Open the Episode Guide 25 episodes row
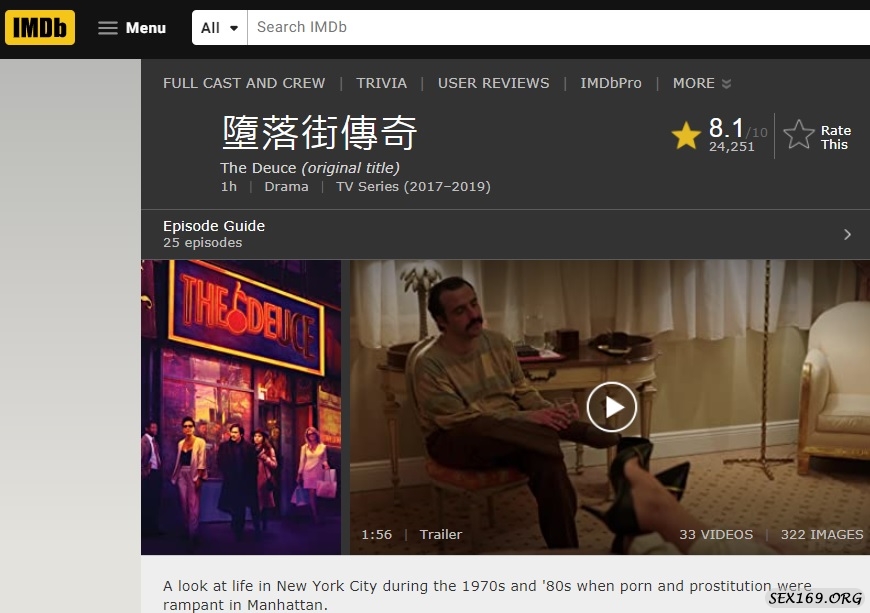 (505, 235)
